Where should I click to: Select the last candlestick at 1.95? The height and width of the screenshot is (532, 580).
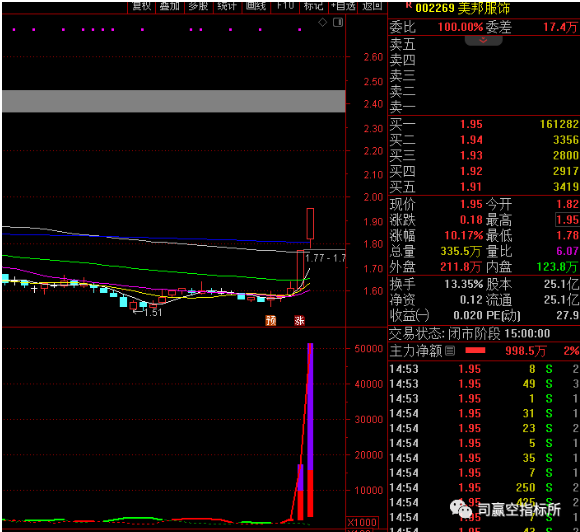click(x=310, y=224)
